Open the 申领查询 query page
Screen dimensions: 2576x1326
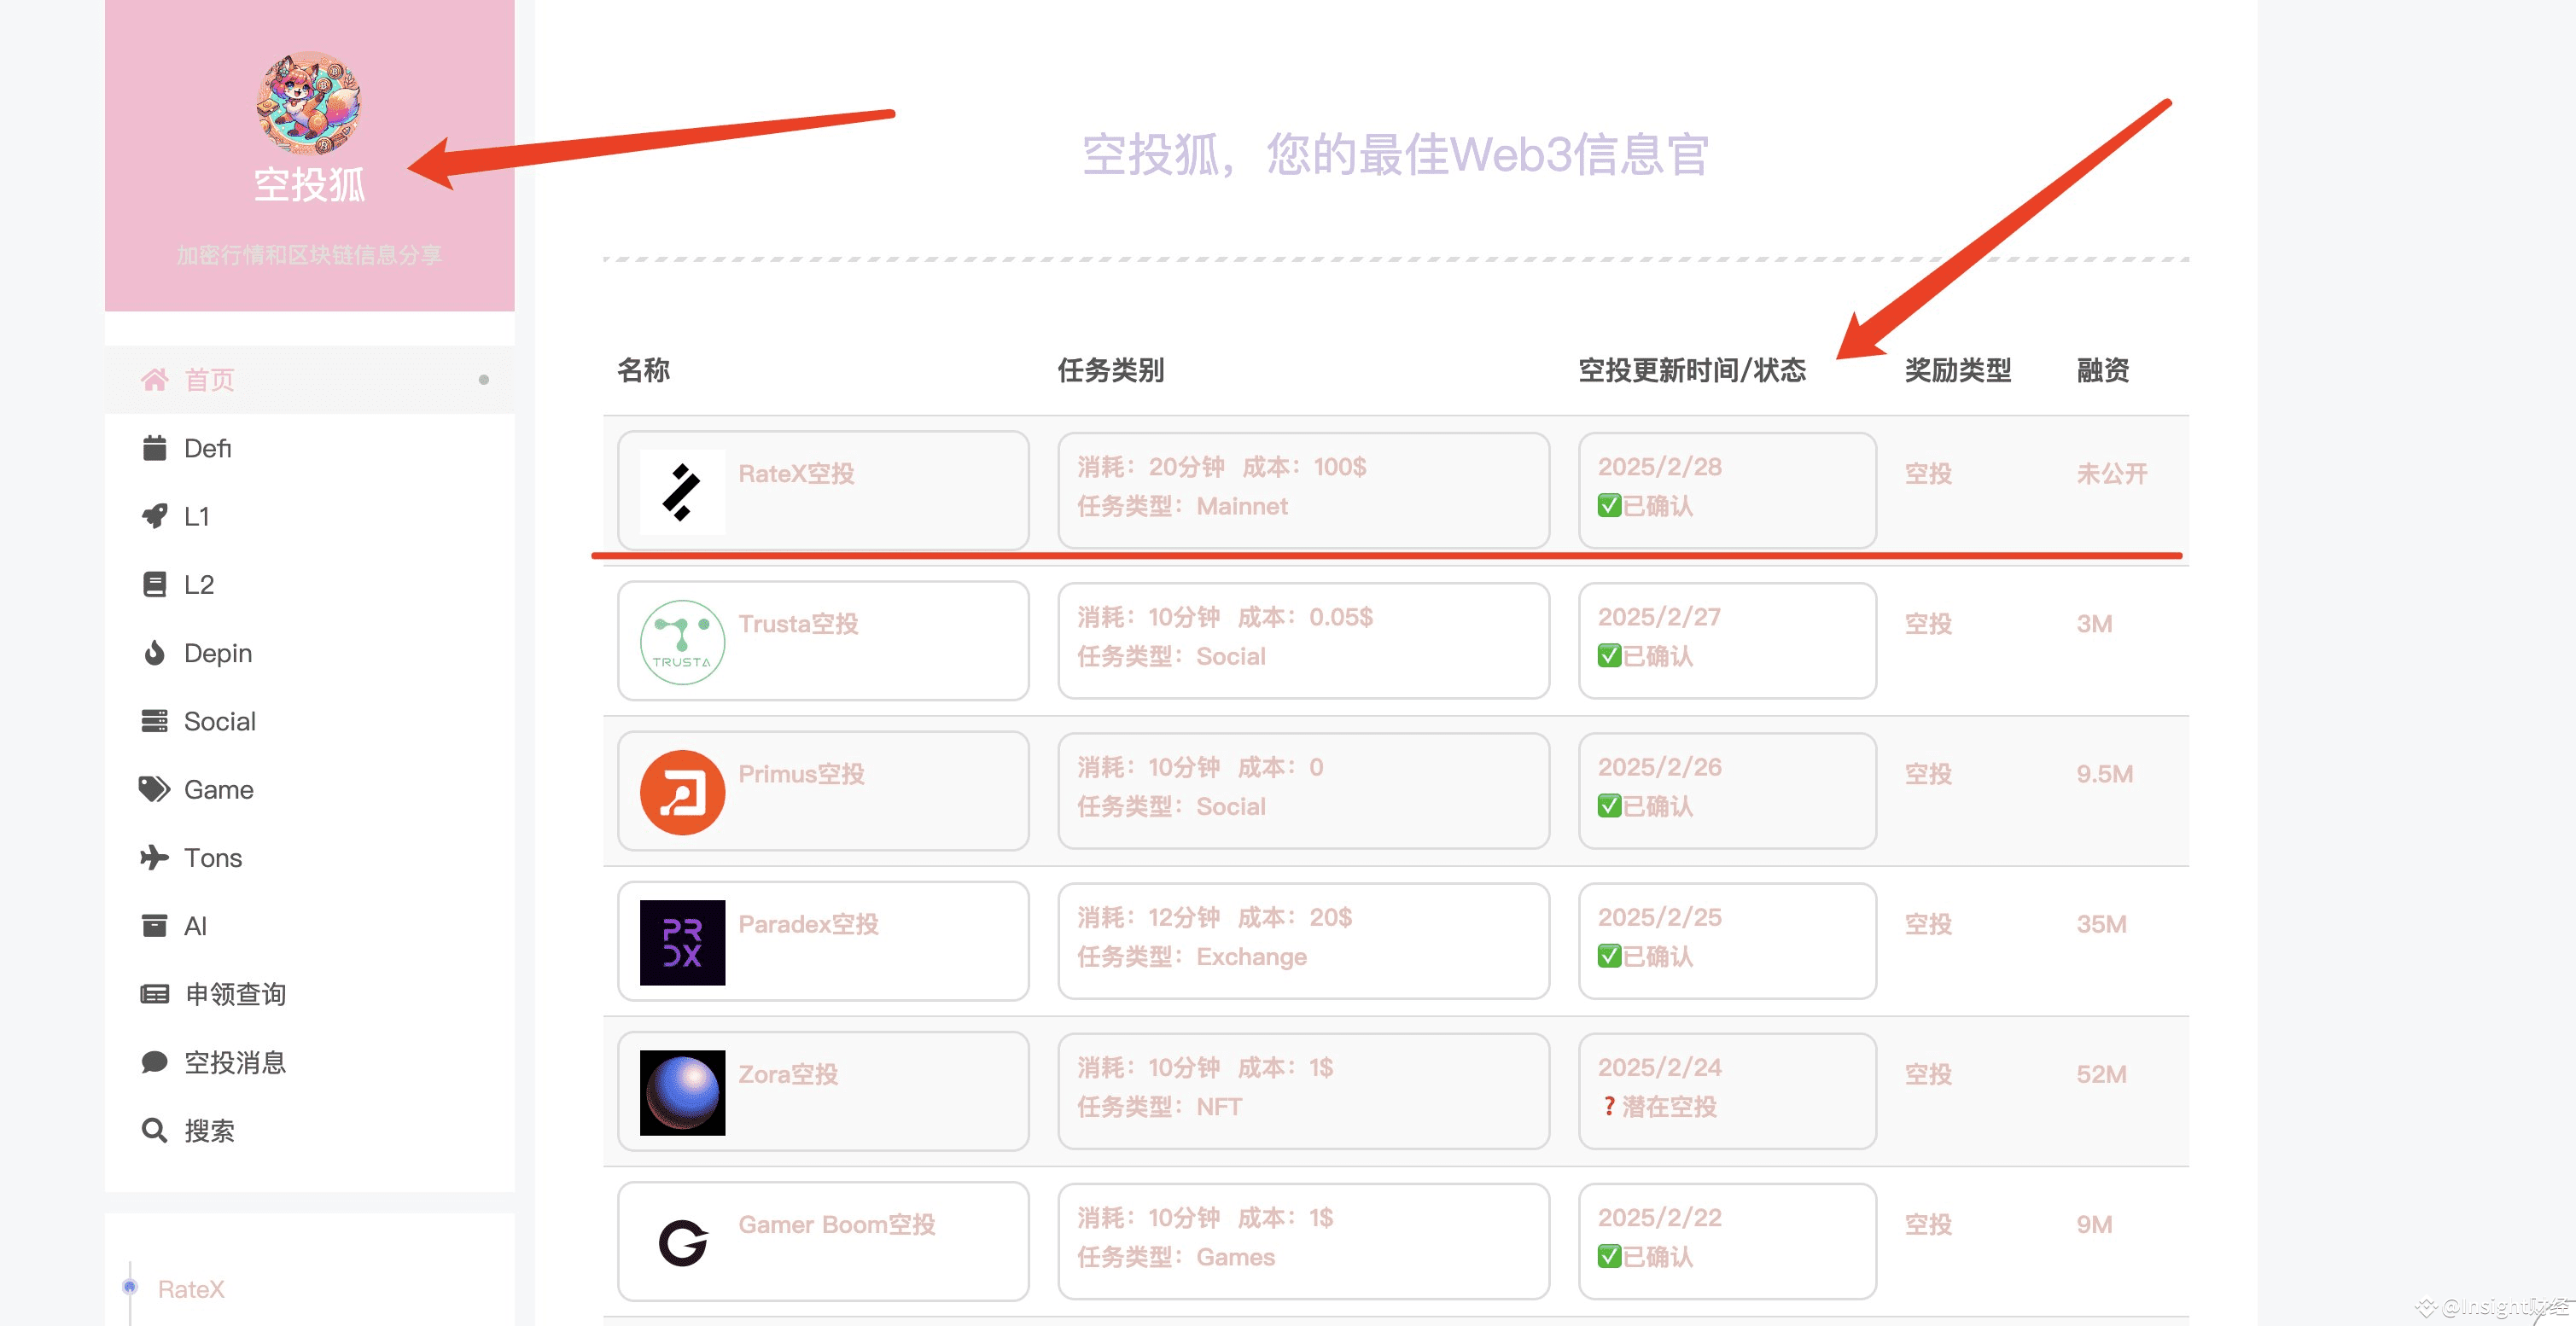click(x=233, y=994)
